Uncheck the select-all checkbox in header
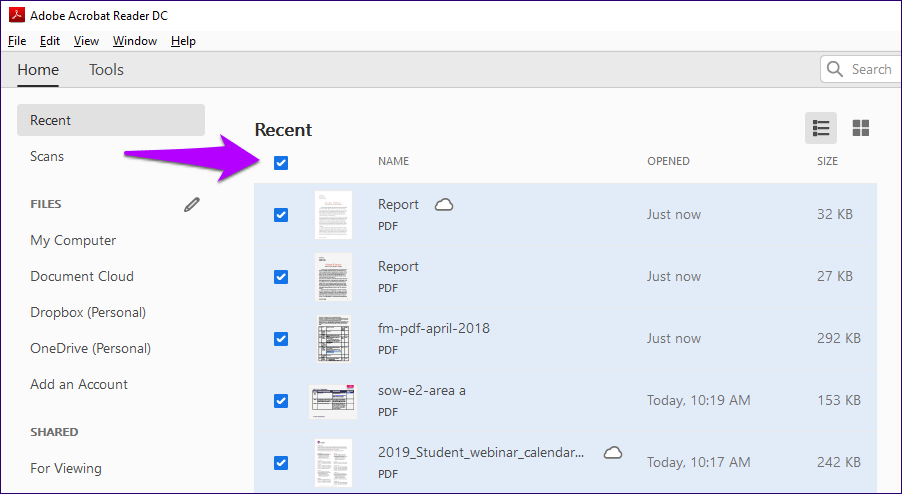 pyautogui.click(x=281, y=162)
